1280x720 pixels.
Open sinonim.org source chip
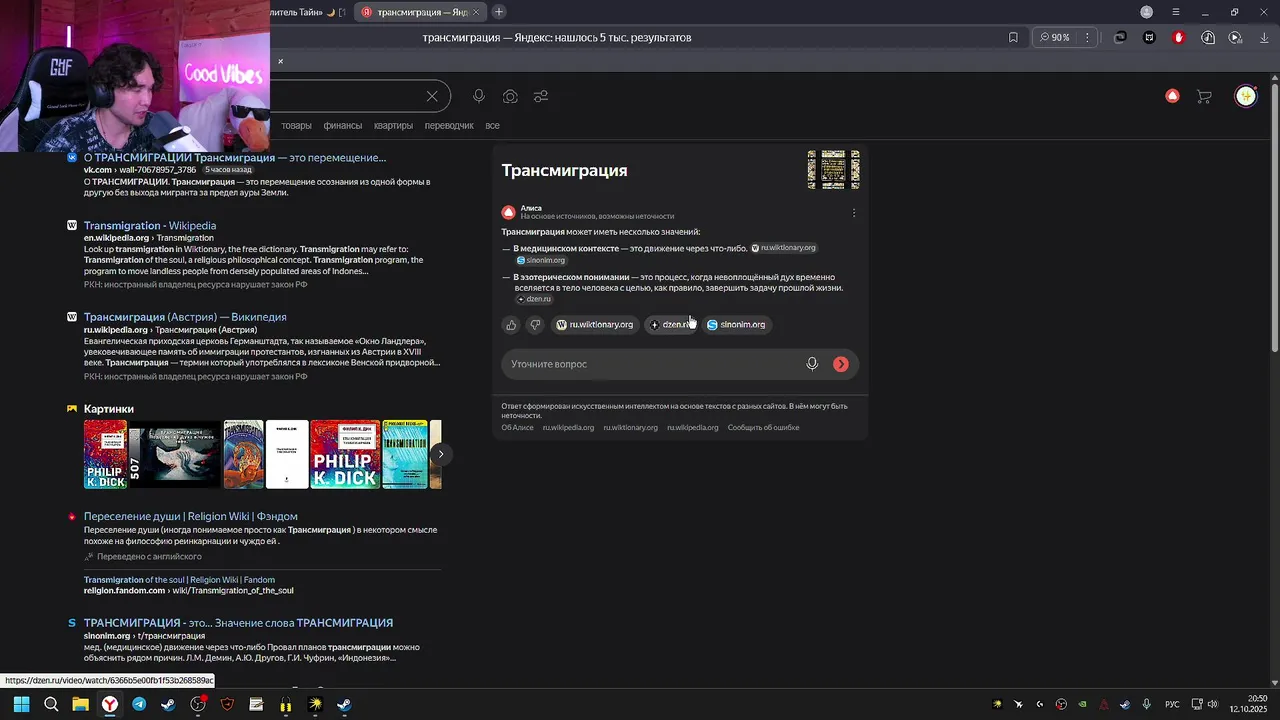point(736,324)
